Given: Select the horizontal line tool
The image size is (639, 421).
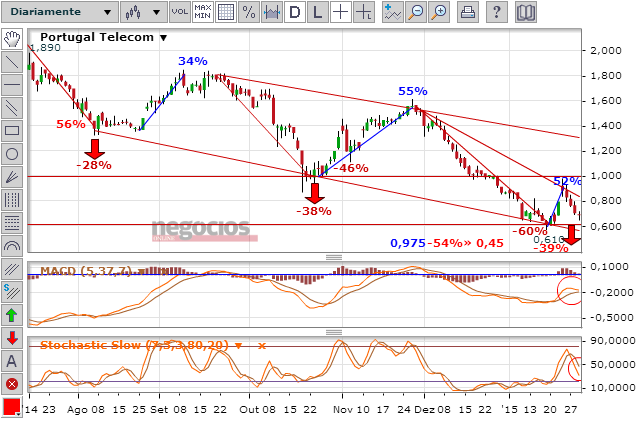Looking at the screenshot, I should tap(12, 85).
